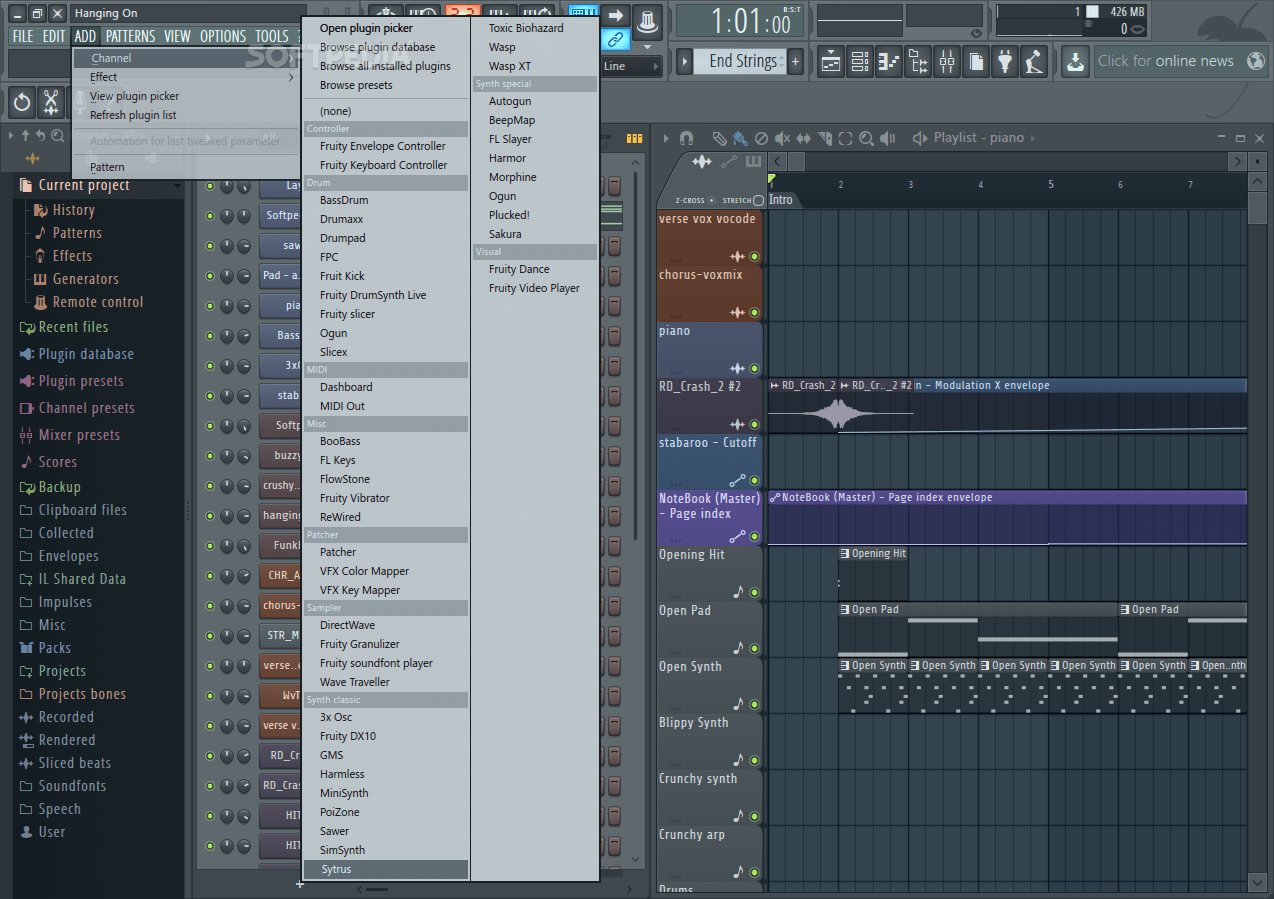Mute the chorus-voxmix playlist track
This screenshot has width=1274, height=899.
pos(754,313)
